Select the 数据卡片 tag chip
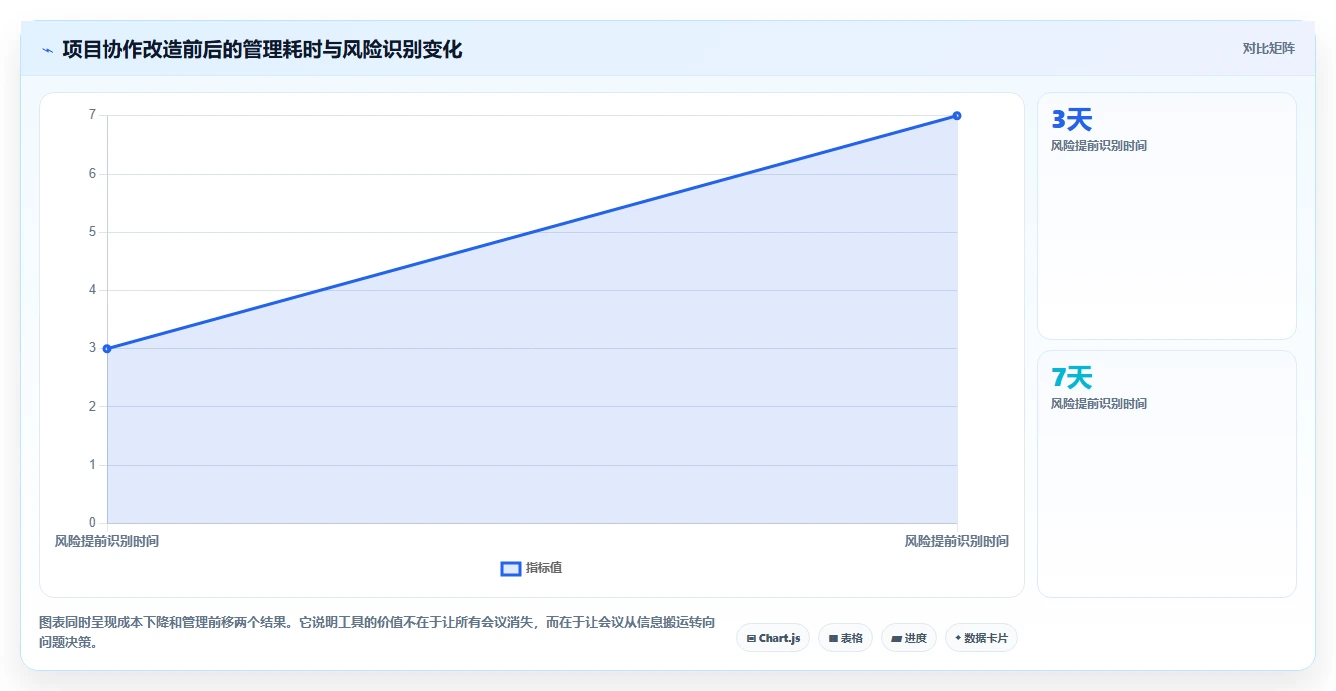The height and width of the screenshot is (691, 1336). 981,638
